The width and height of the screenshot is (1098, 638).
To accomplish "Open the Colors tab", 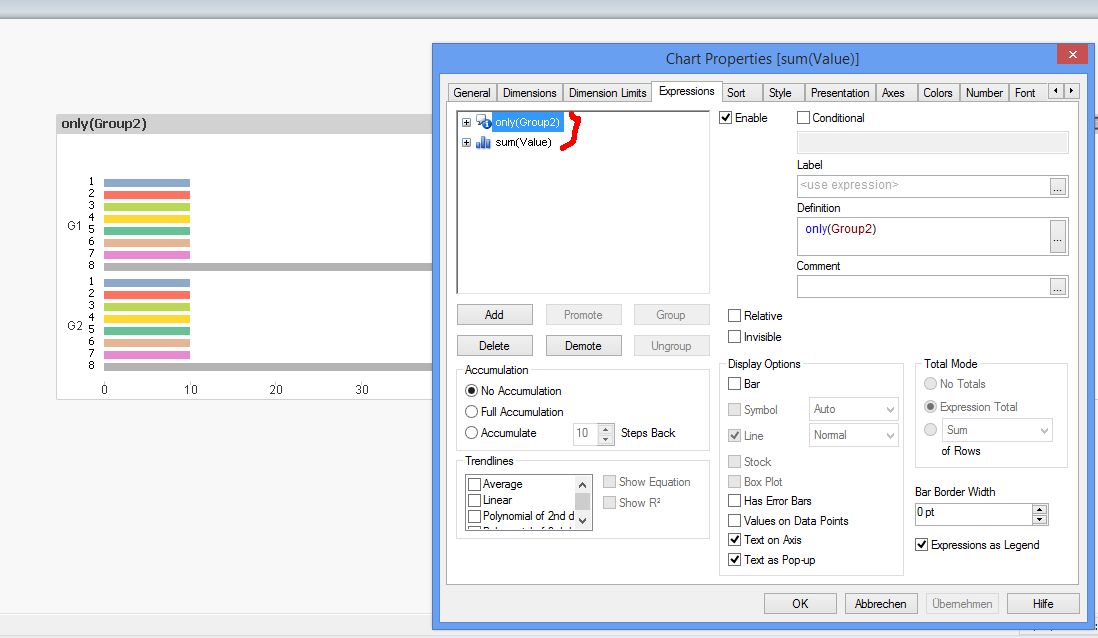I will [x=938, y=93].
